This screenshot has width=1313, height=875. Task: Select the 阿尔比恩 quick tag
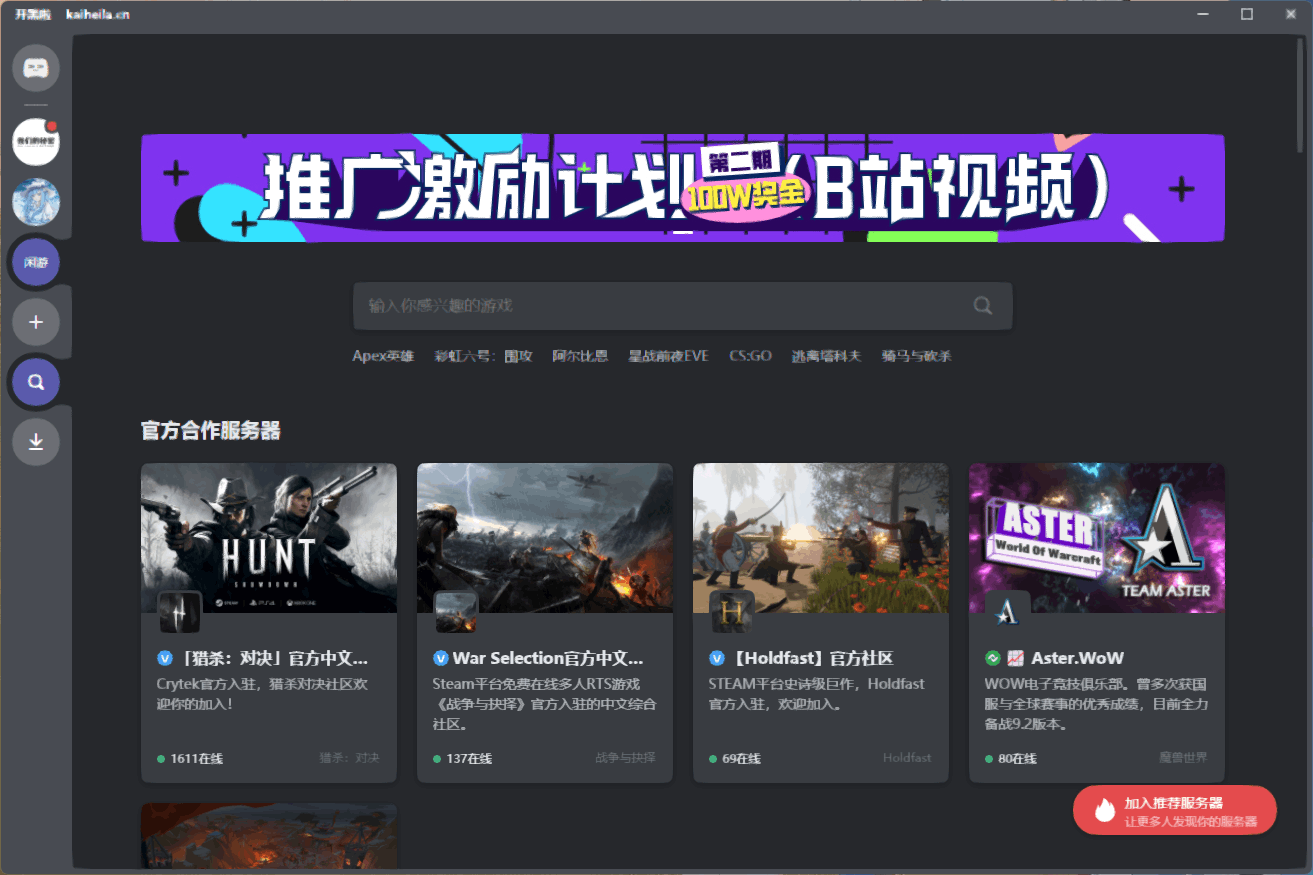(x=580, y=356)
